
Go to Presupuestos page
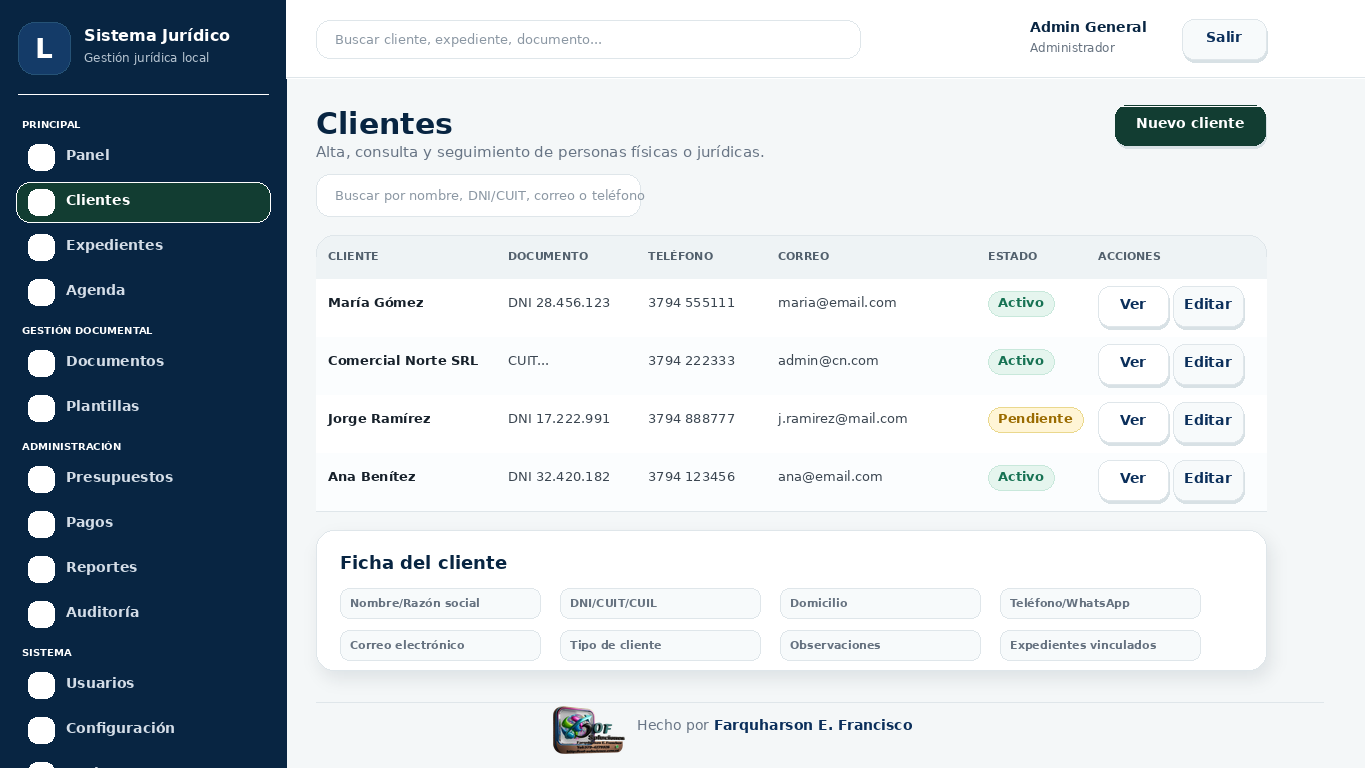coord(143,479)
